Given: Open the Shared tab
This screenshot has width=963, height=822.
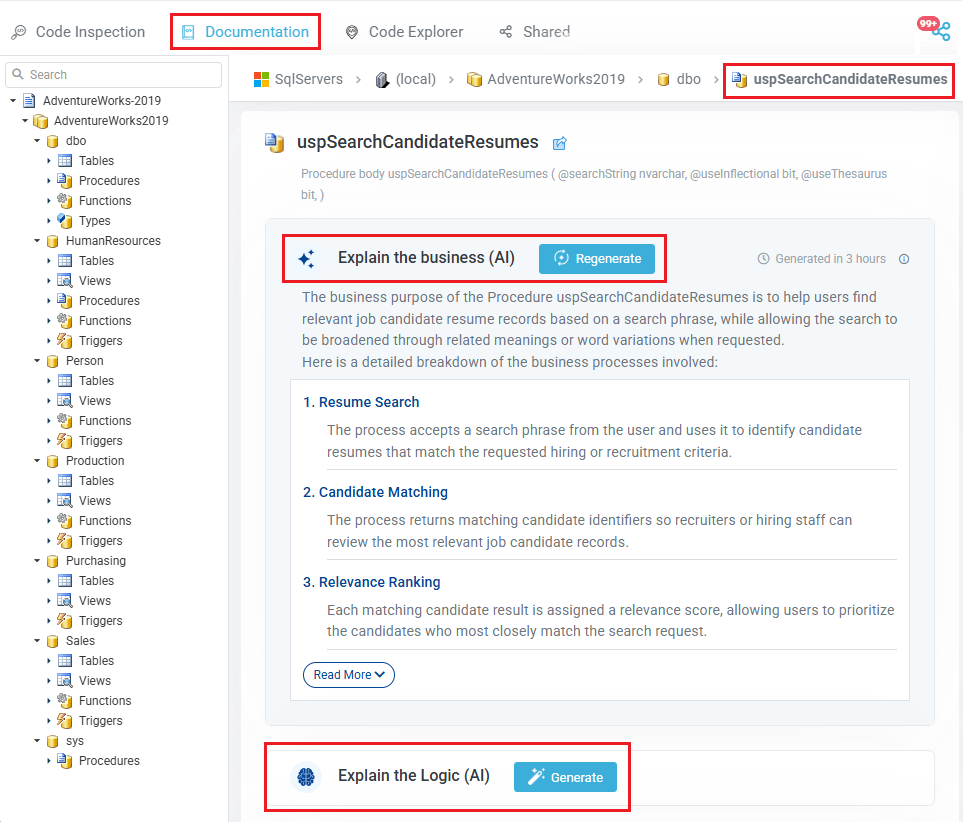Looking at the screenshot, I should [535, 32].
